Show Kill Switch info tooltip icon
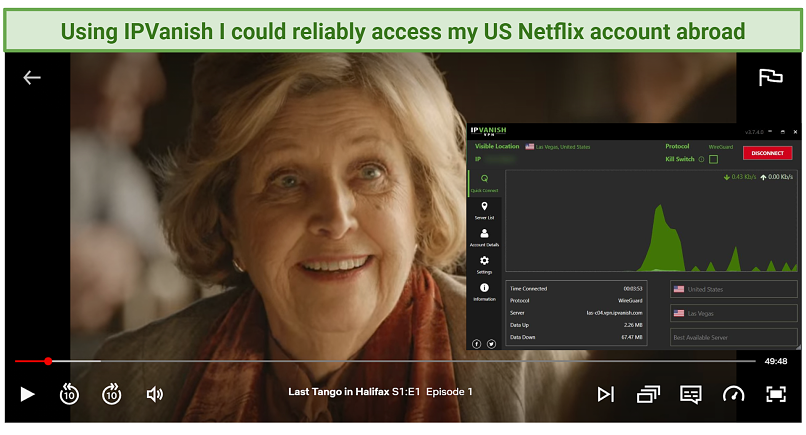Image resolution: width=806 pixels, height=435 pixels. (x=701, y=159)
